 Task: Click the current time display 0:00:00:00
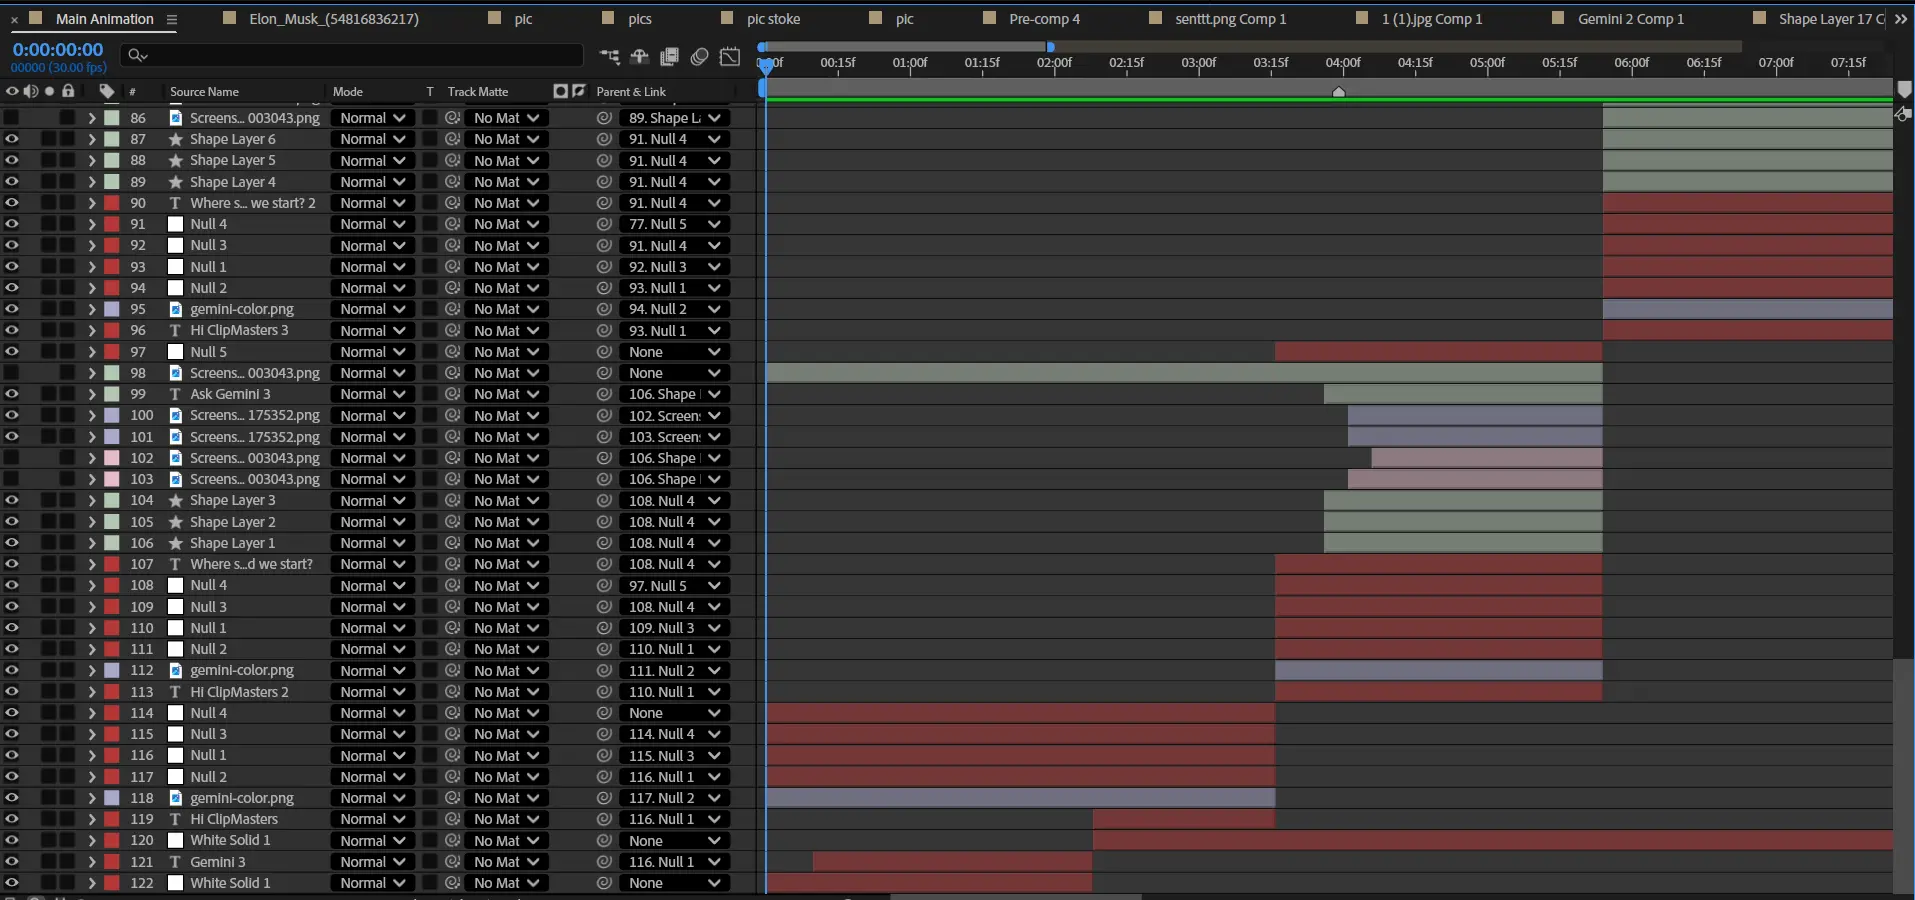(58, 49)
